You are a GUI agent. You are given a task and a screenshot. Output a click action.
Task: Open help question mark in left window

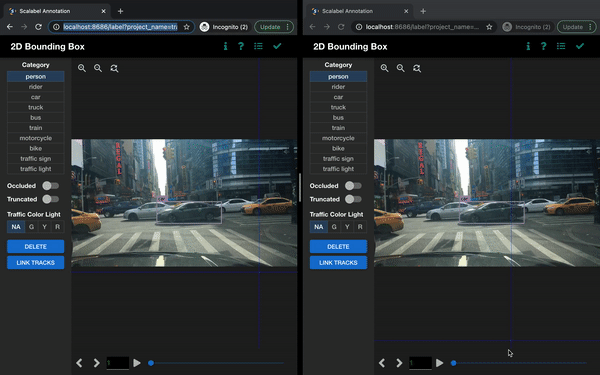[x=241, y=46]
